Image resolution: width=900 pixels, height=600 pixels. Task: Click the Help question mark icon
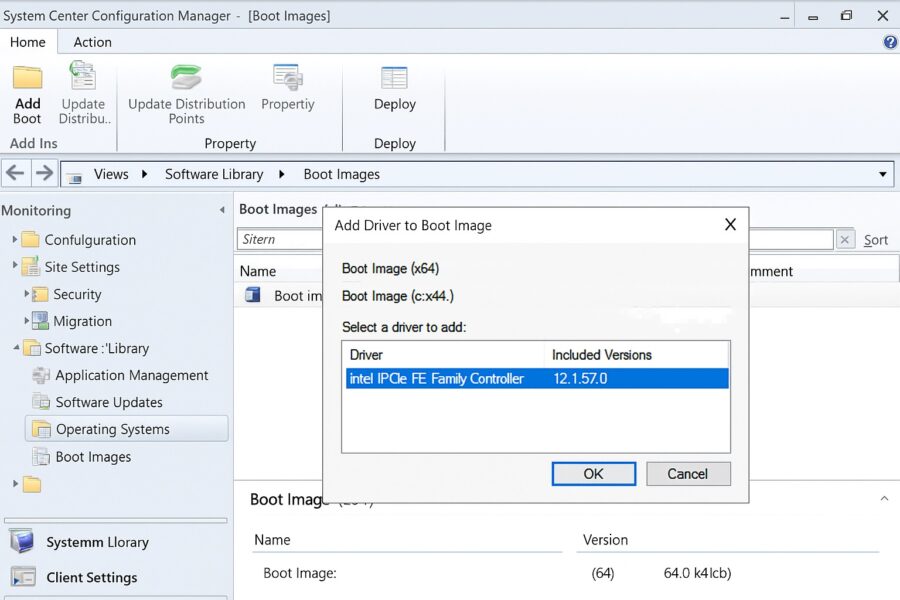coord(889,41)
